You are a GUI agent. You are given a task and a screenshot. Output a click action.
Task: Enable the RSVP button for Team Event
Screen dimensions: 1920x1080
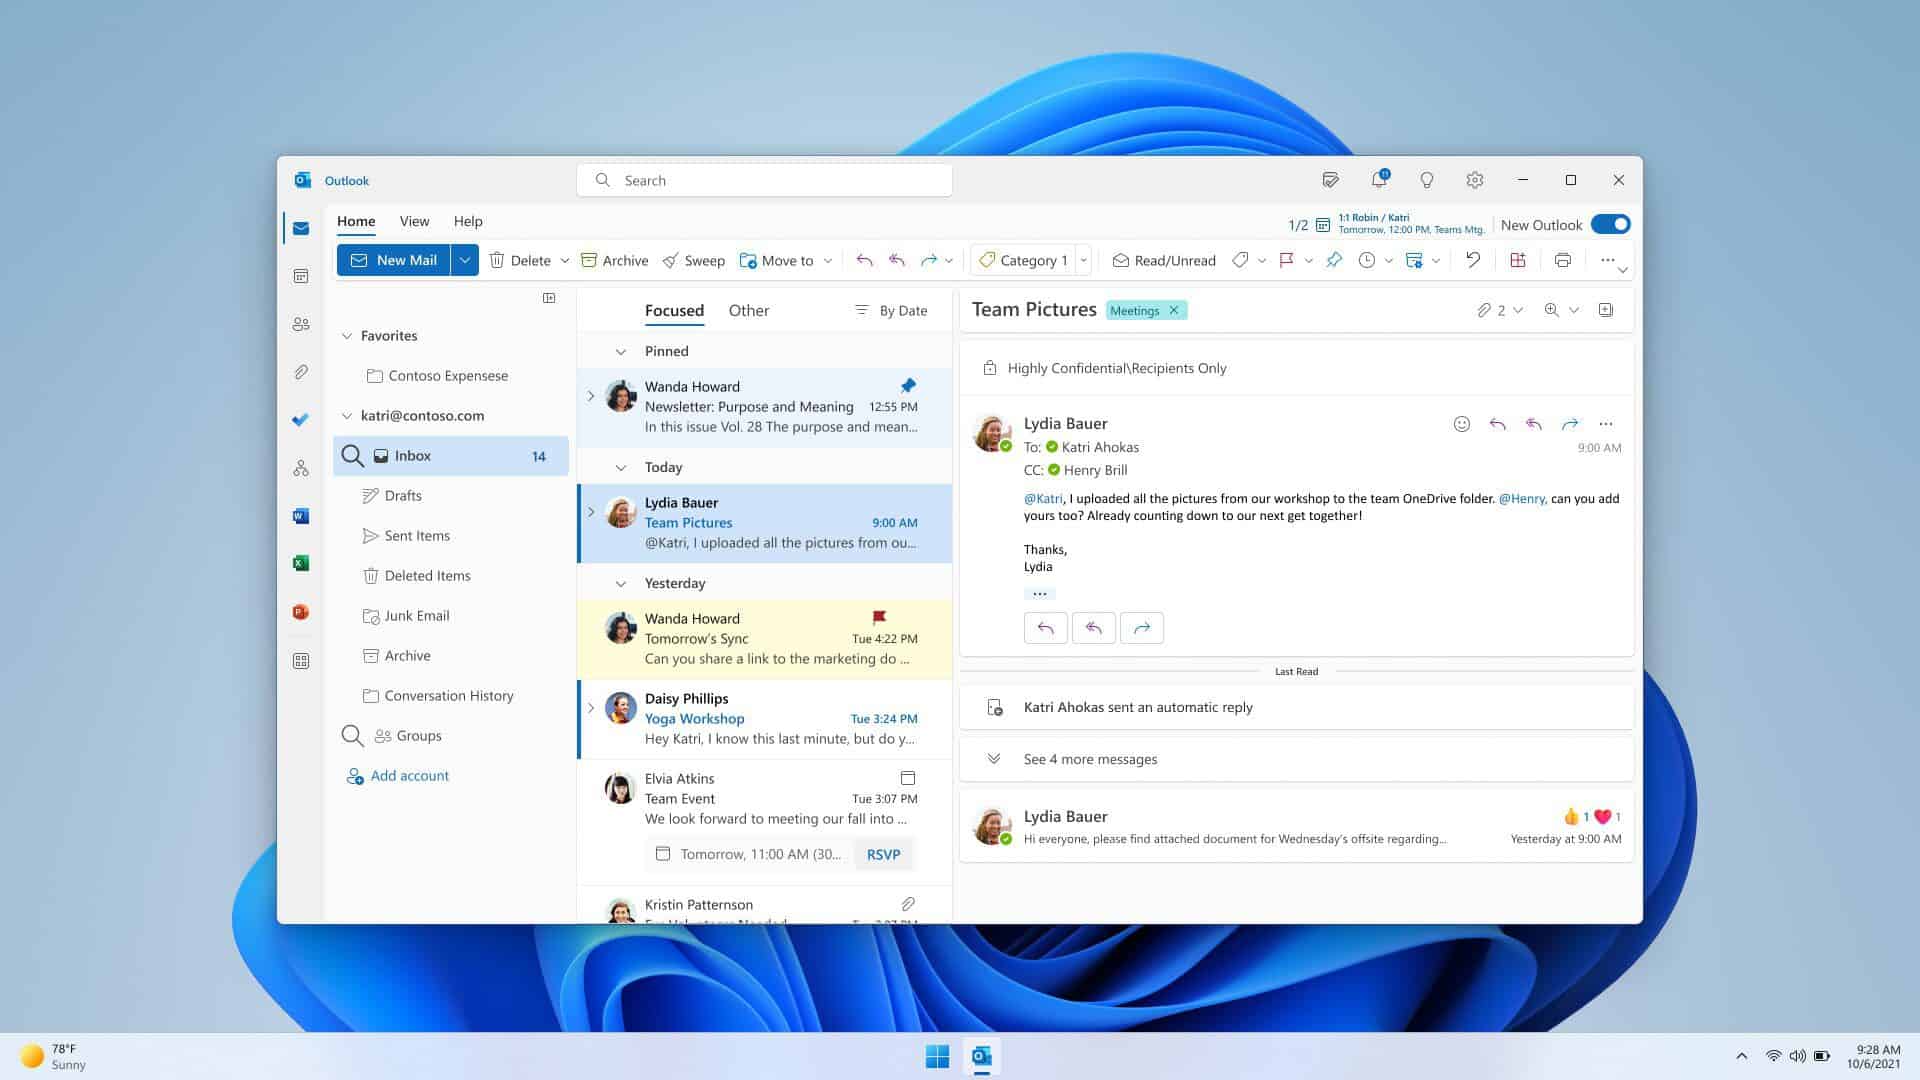coord(884,853)
